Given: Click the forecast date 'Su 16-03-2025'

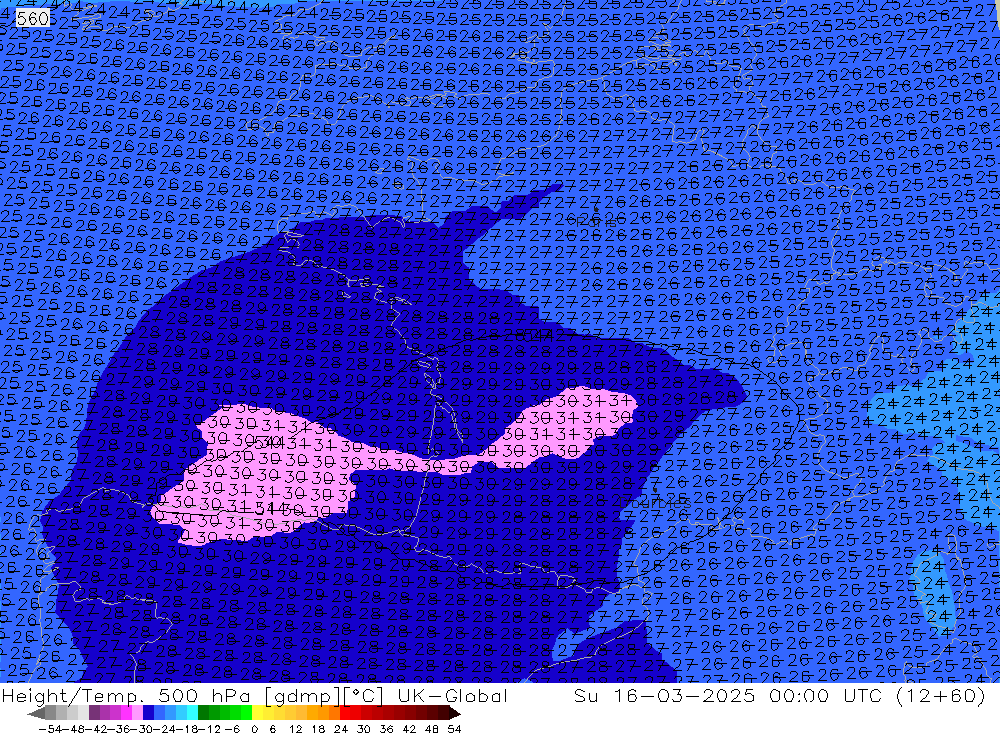Looking at the screenshot, I should (664, 696).
